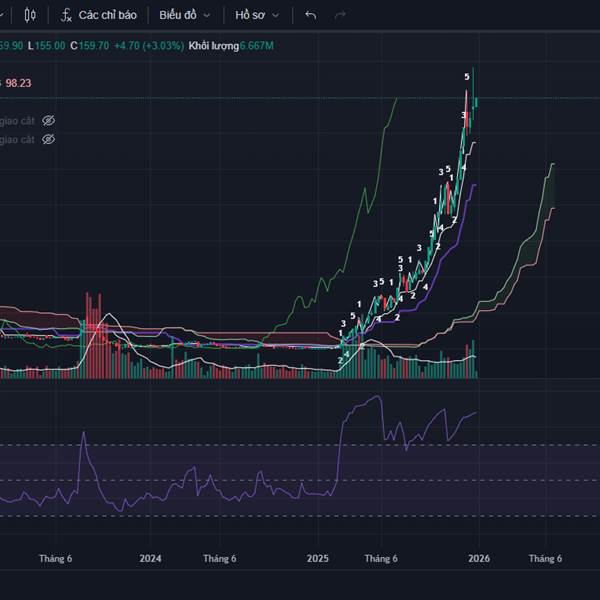Image resolution: width=600 pixels, height=600 pixels.
Task: Select the 2025 label on the time axis
Action: (x=318, y=559)
